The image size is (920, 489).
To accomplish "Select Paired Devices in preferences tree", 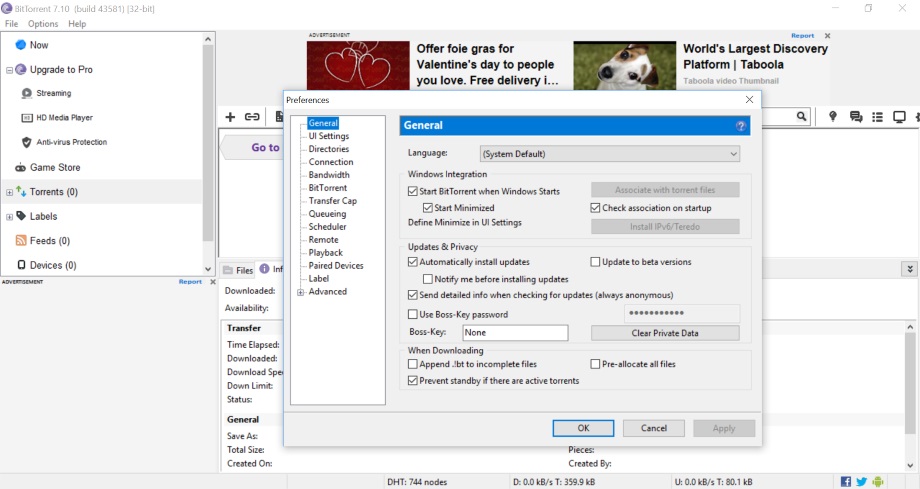I will coord(336,265).
